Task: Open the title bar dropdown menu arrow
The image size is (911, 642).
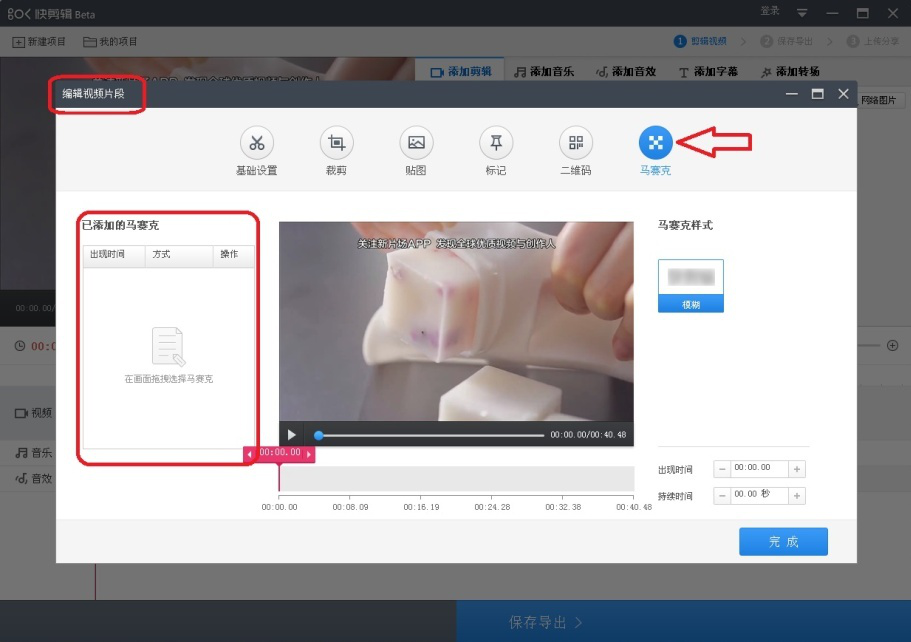Action: click(x=802, y=13)
